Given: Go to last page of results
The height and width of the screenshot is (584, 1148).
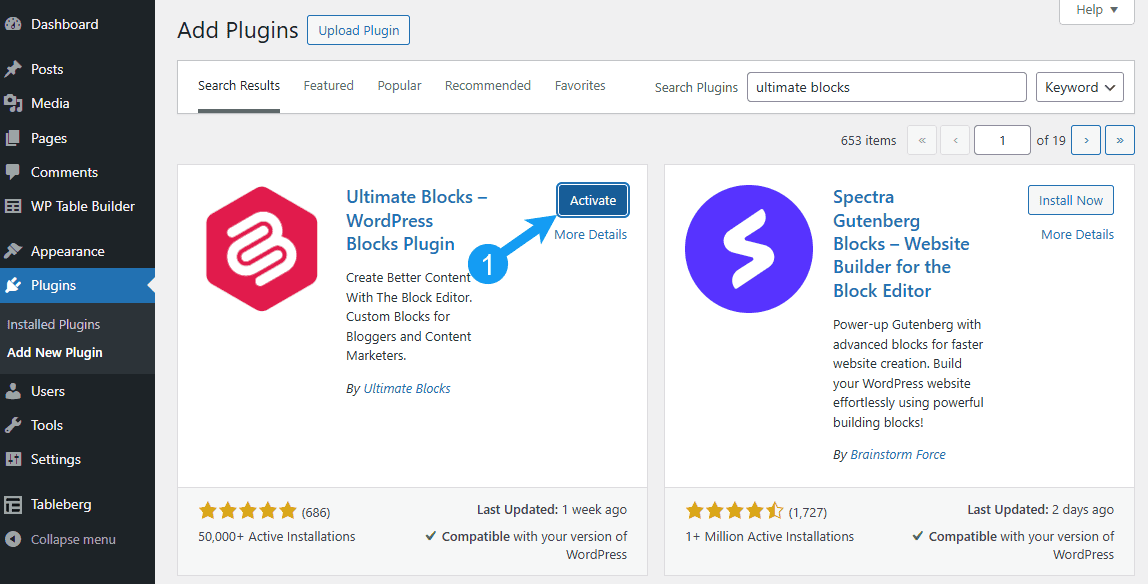Looking at the screenshot, I should click(x=1119, y=140).
